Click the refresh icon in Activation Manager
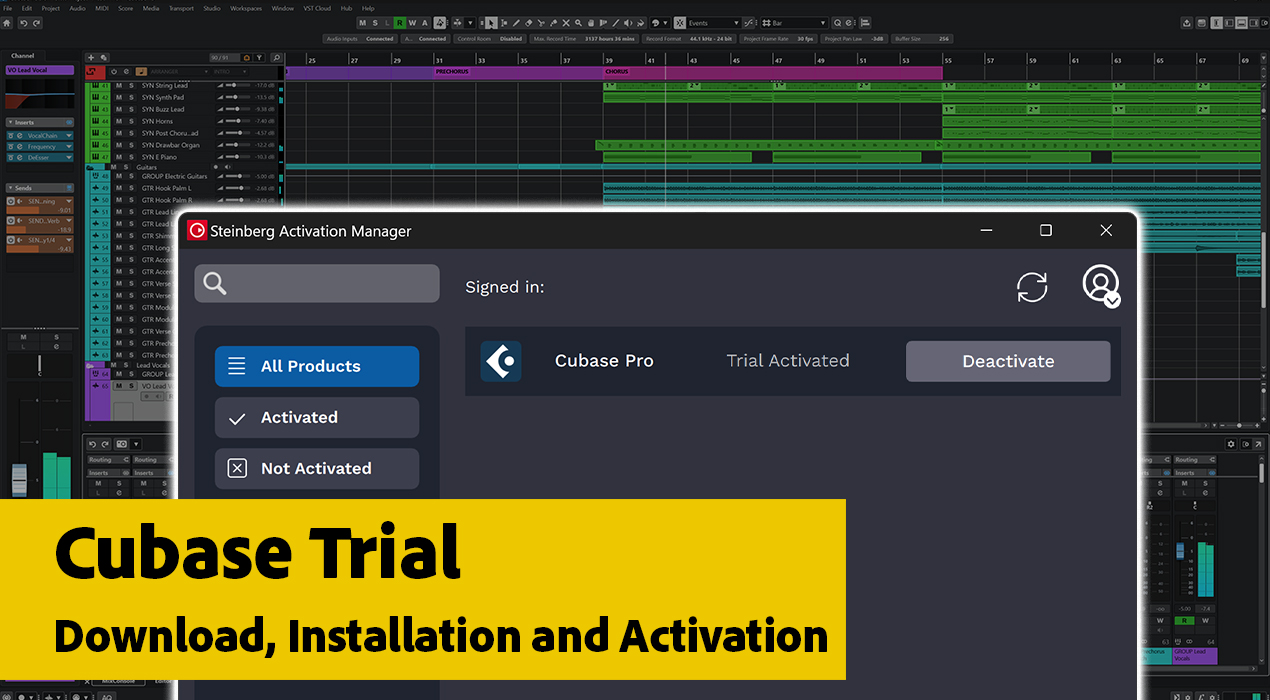 1032,288
